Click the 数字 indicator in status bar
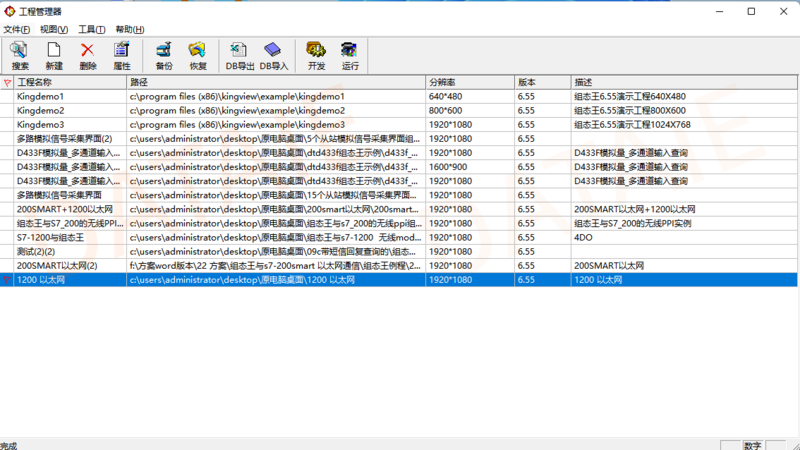The height and width of the screenshot is (450, 800). pyautogui.click(x=753, y=445)
